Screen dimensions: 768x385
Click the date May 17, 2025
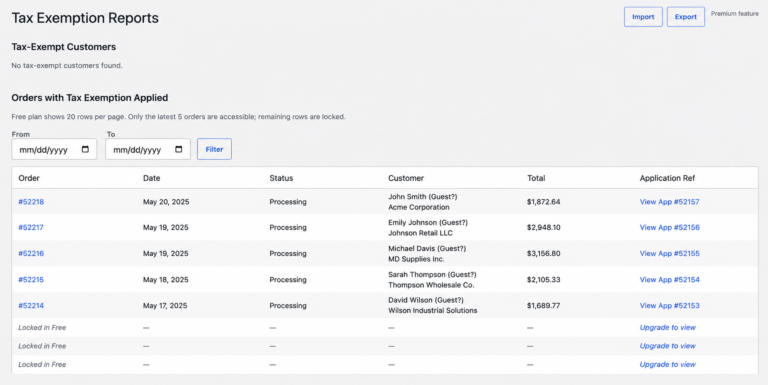pos(165,306)
